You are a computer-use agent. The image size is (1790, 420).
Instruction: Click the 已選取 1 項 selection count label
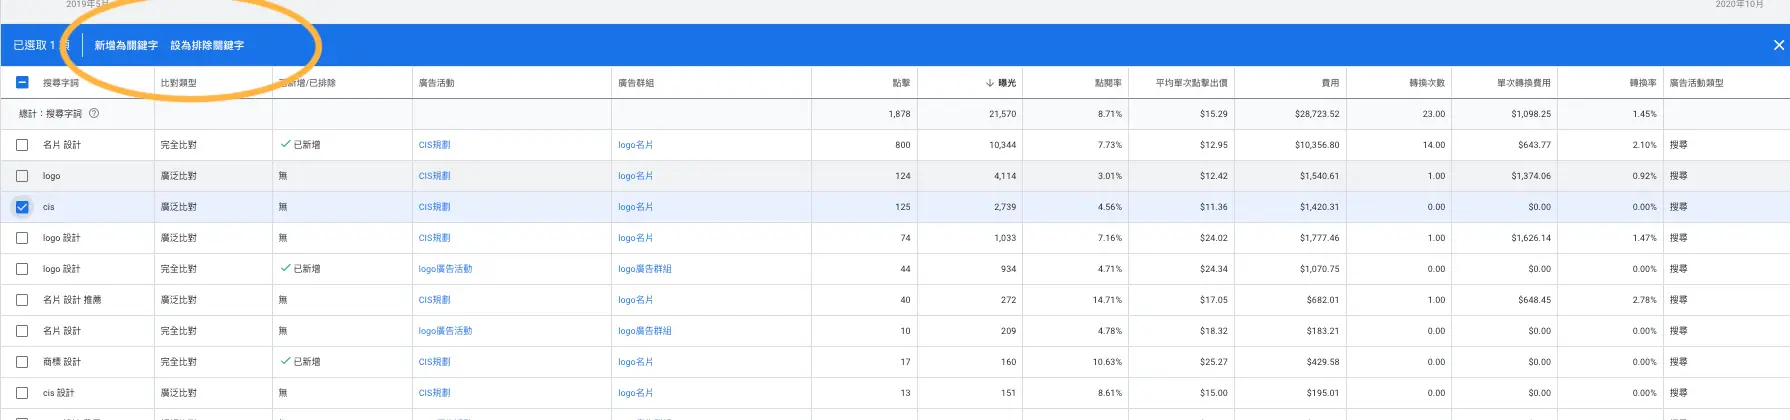click(41, 45)
